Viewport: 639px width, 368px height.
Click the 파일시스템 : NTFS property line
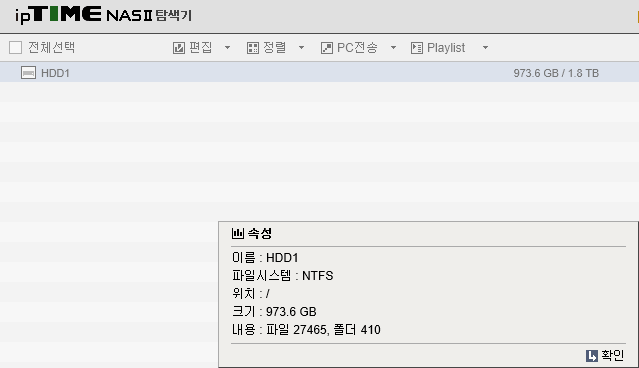click(282, 276)
